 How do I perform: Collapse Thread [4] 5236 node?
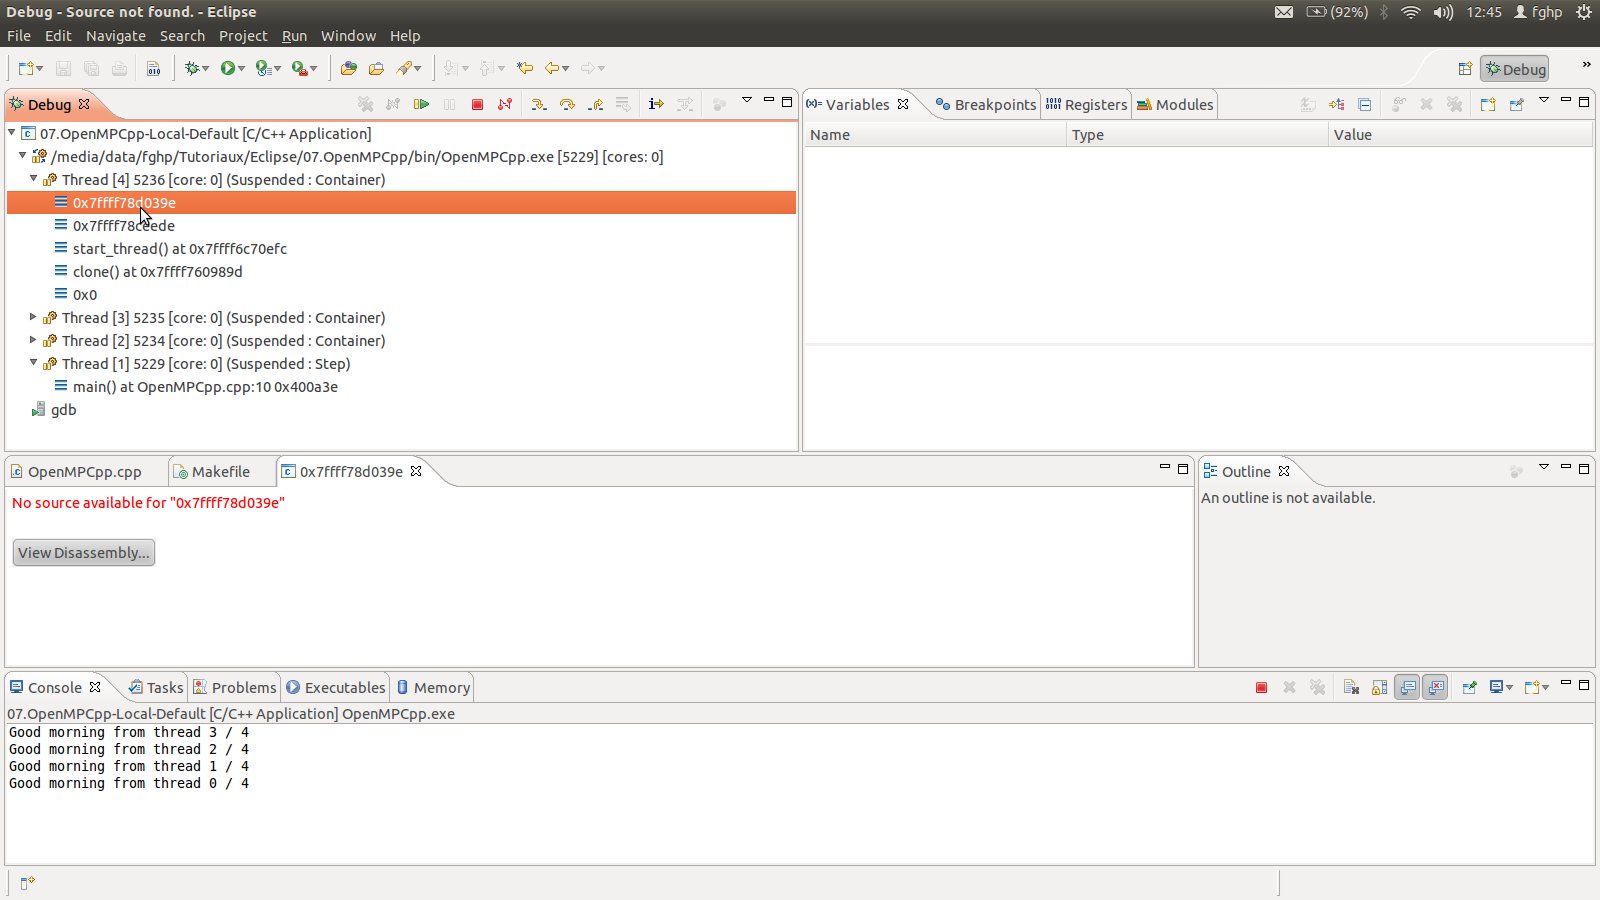(x=33, y=179)
